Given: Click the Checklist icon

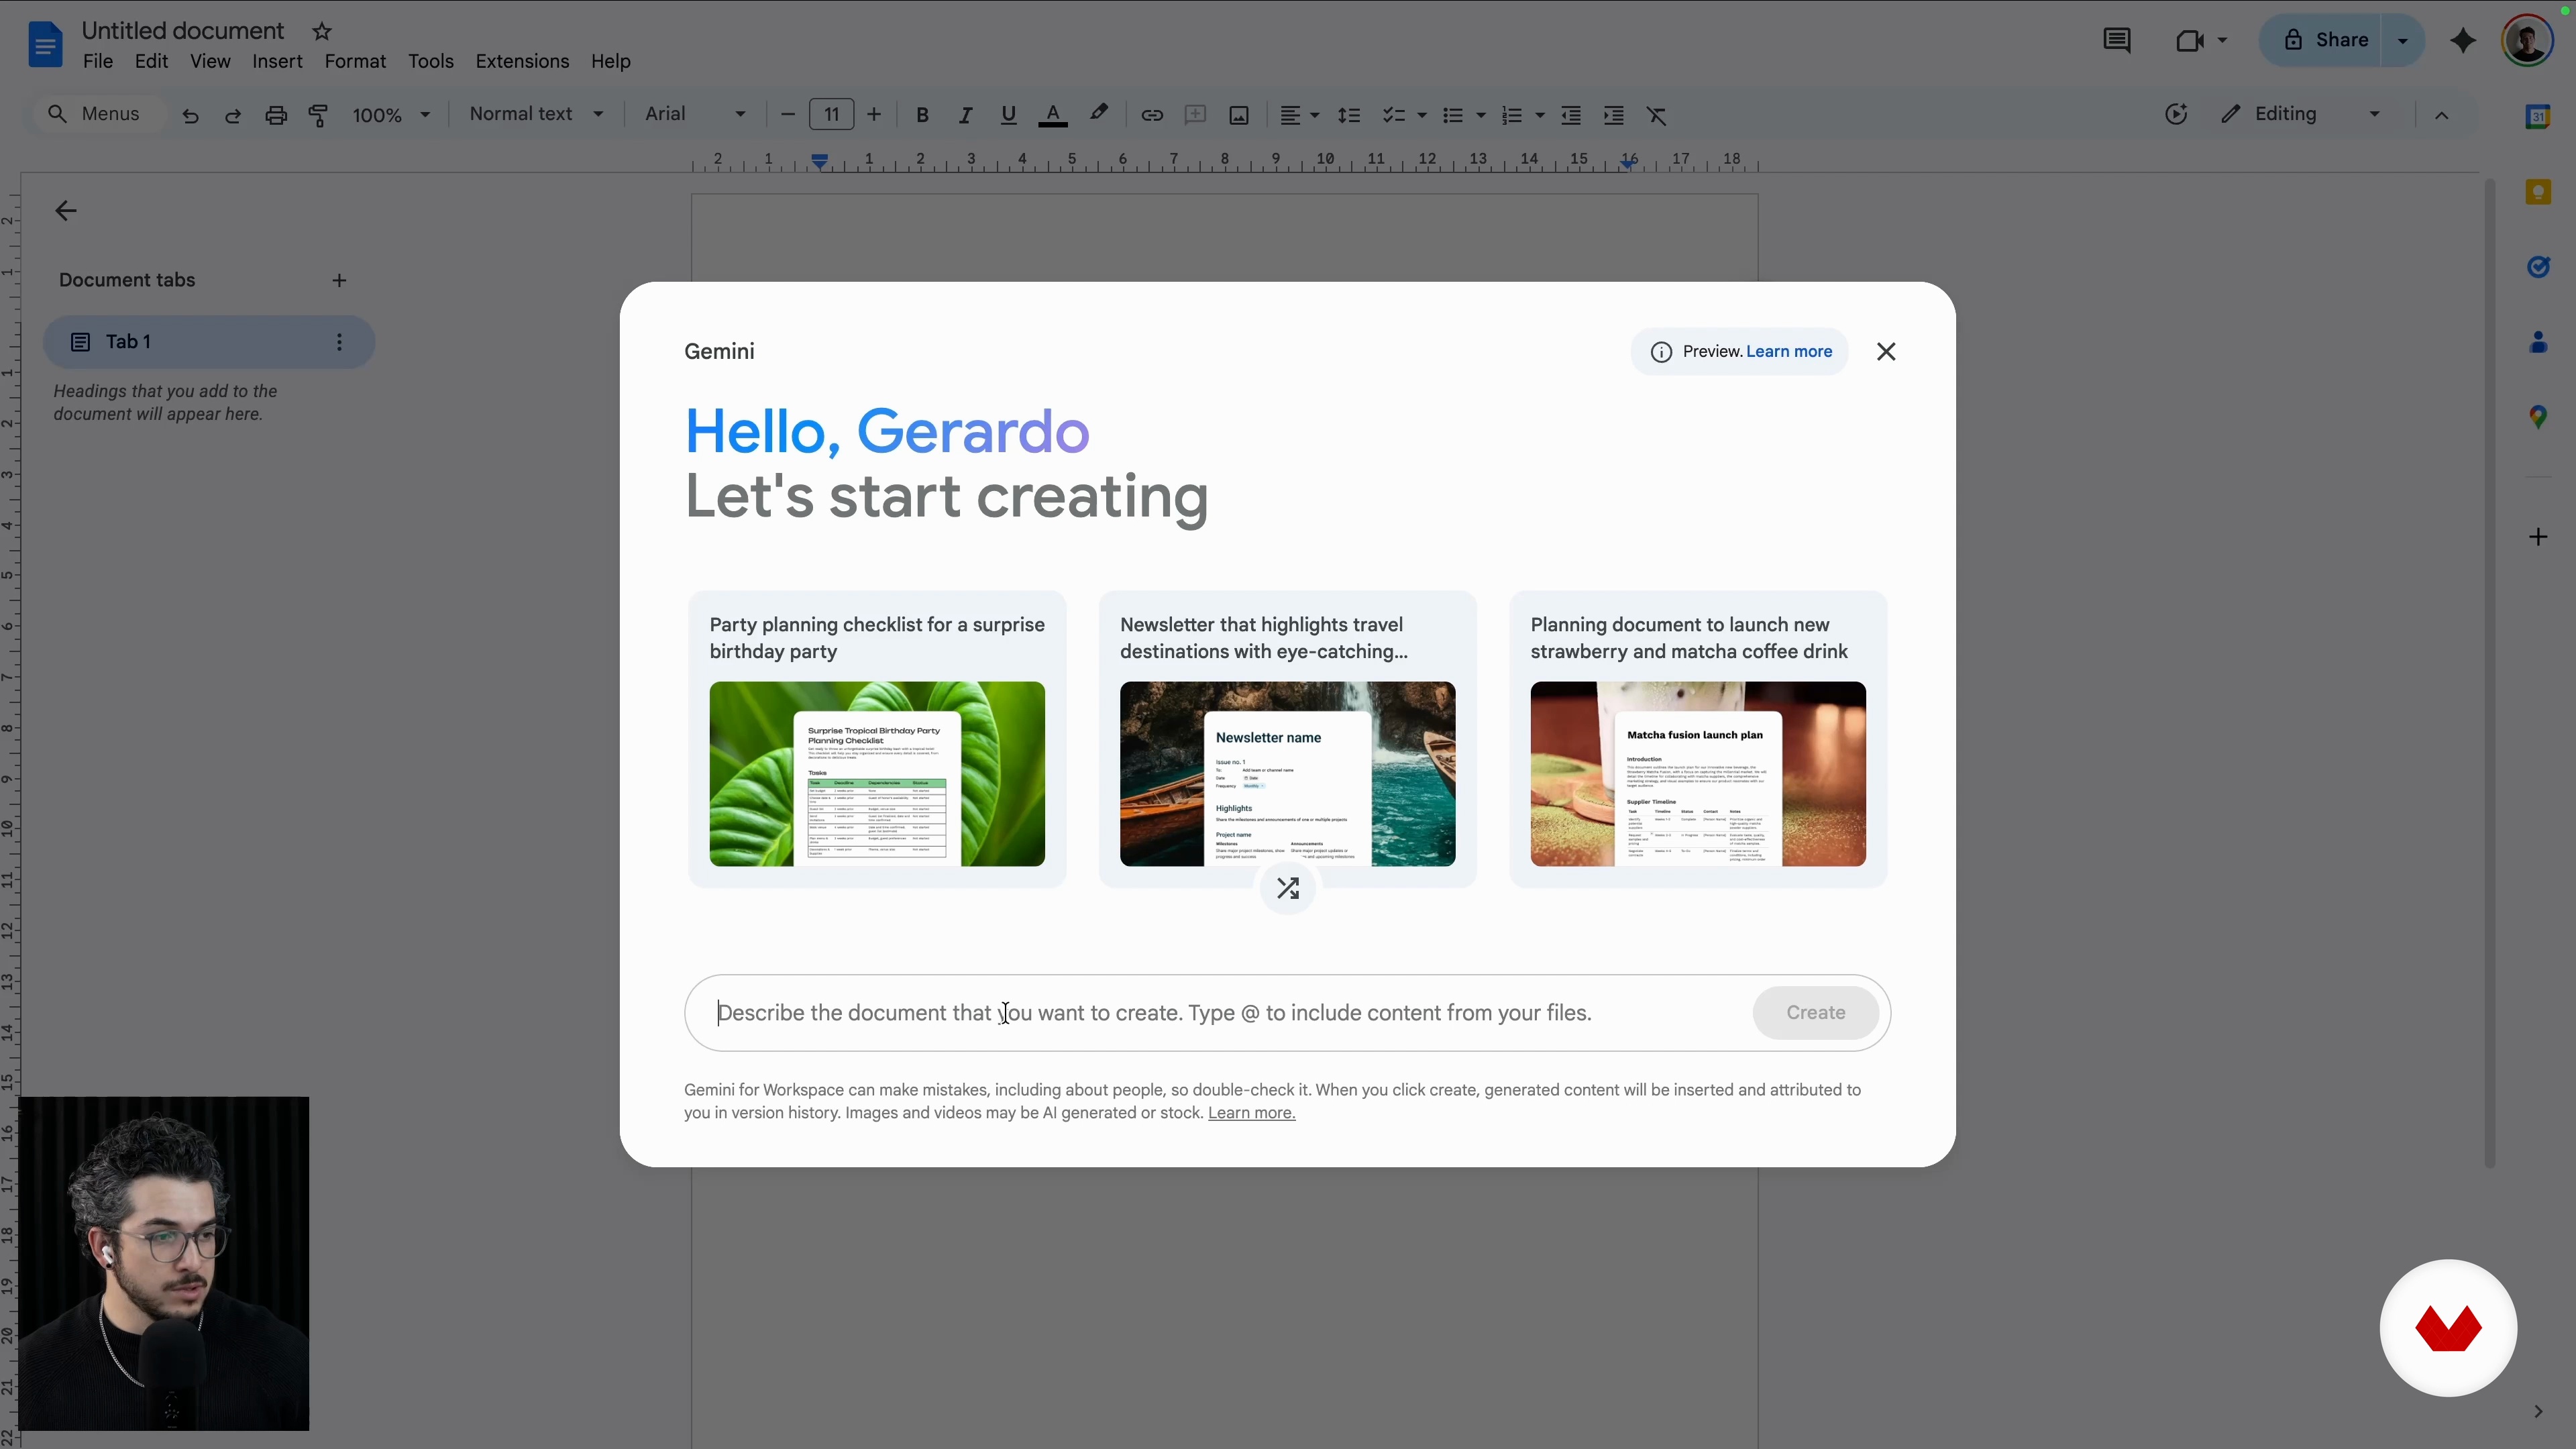Looking at the screenshot, I should tap(1394, 116).
